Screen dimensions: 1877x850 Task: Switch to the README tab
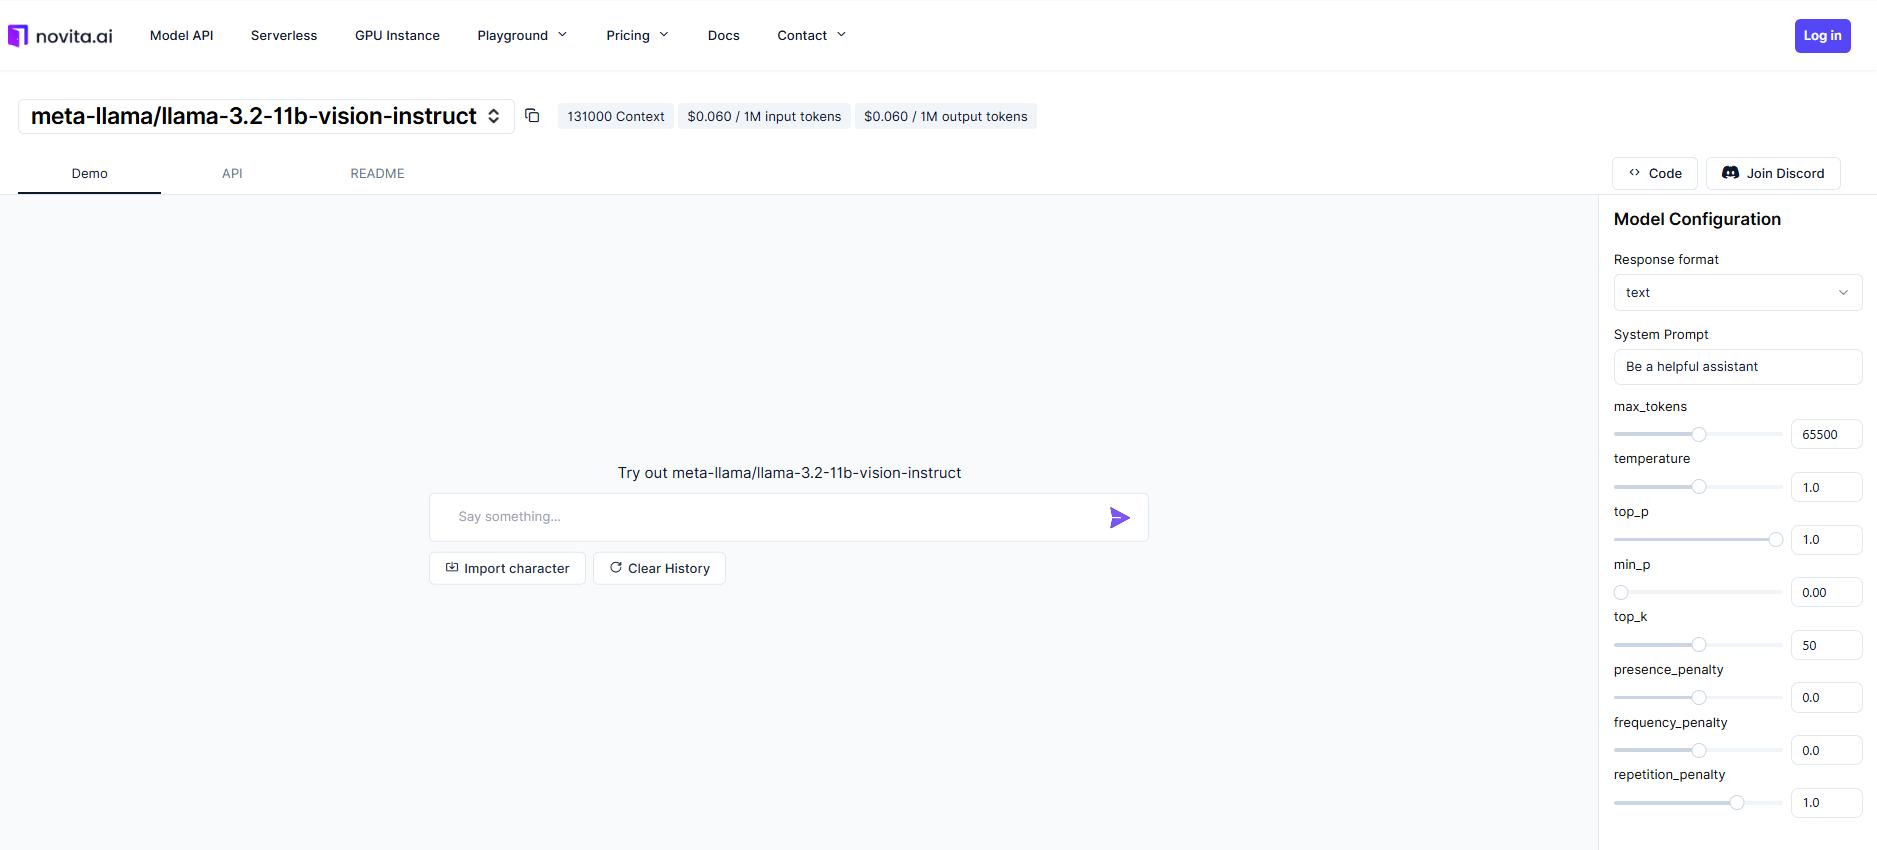tap(377, 174)
